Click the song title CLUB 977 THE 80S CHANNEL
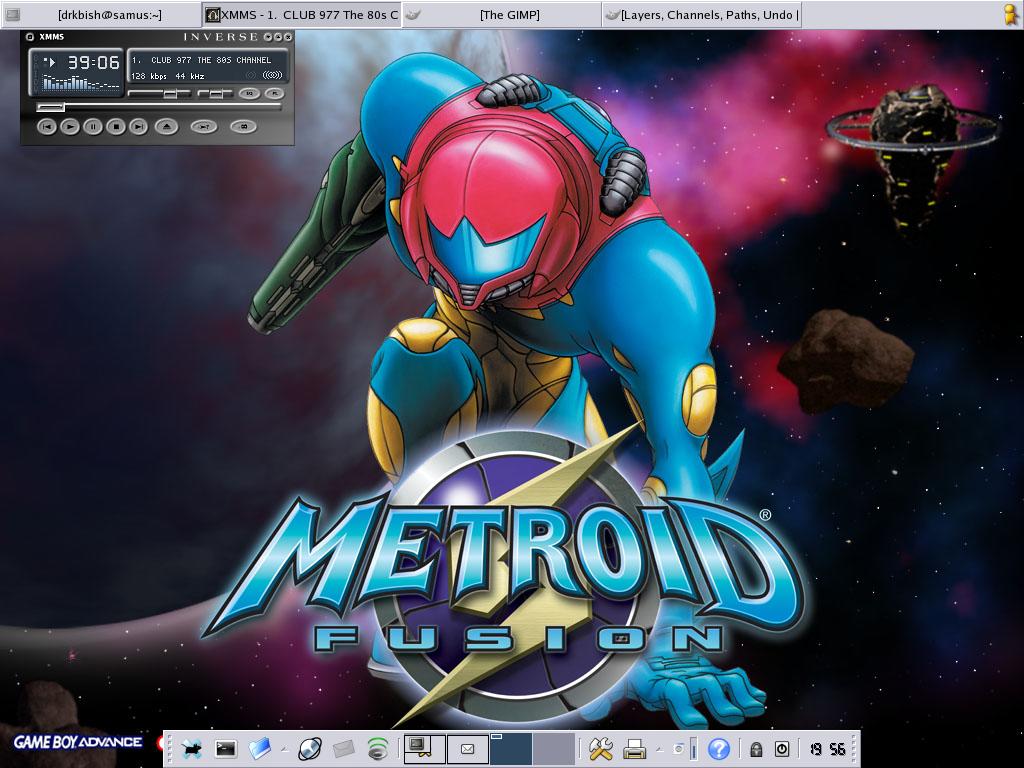1024x768 pixels. click(x=210, y=60)
